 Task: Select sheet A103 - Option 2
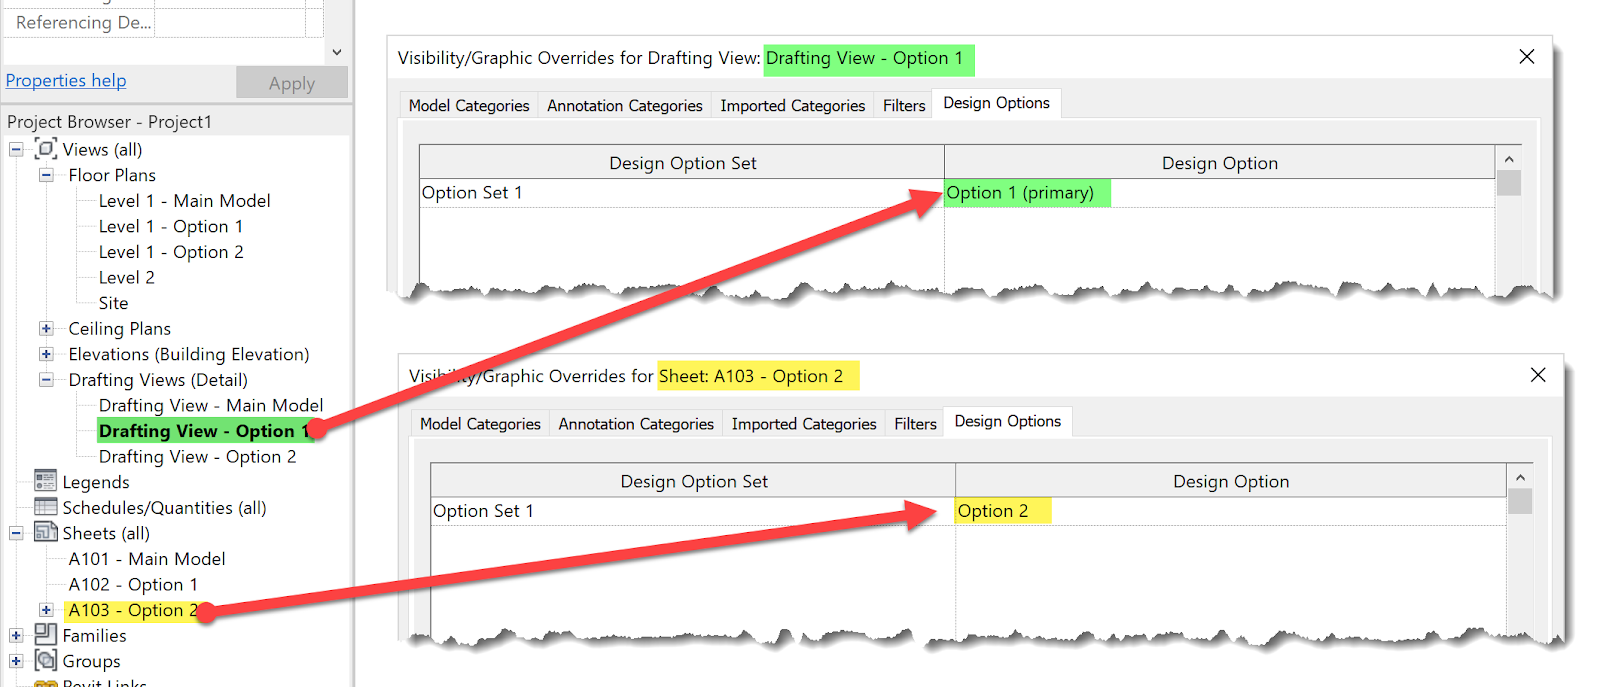tap(133, 610)
